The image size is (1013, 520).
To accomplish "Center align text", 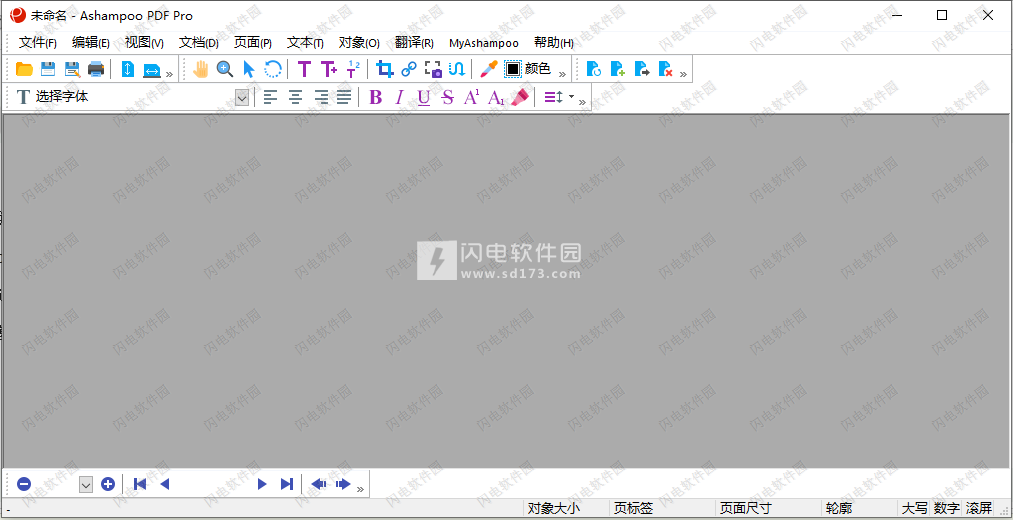I will (x=295, y=98).
